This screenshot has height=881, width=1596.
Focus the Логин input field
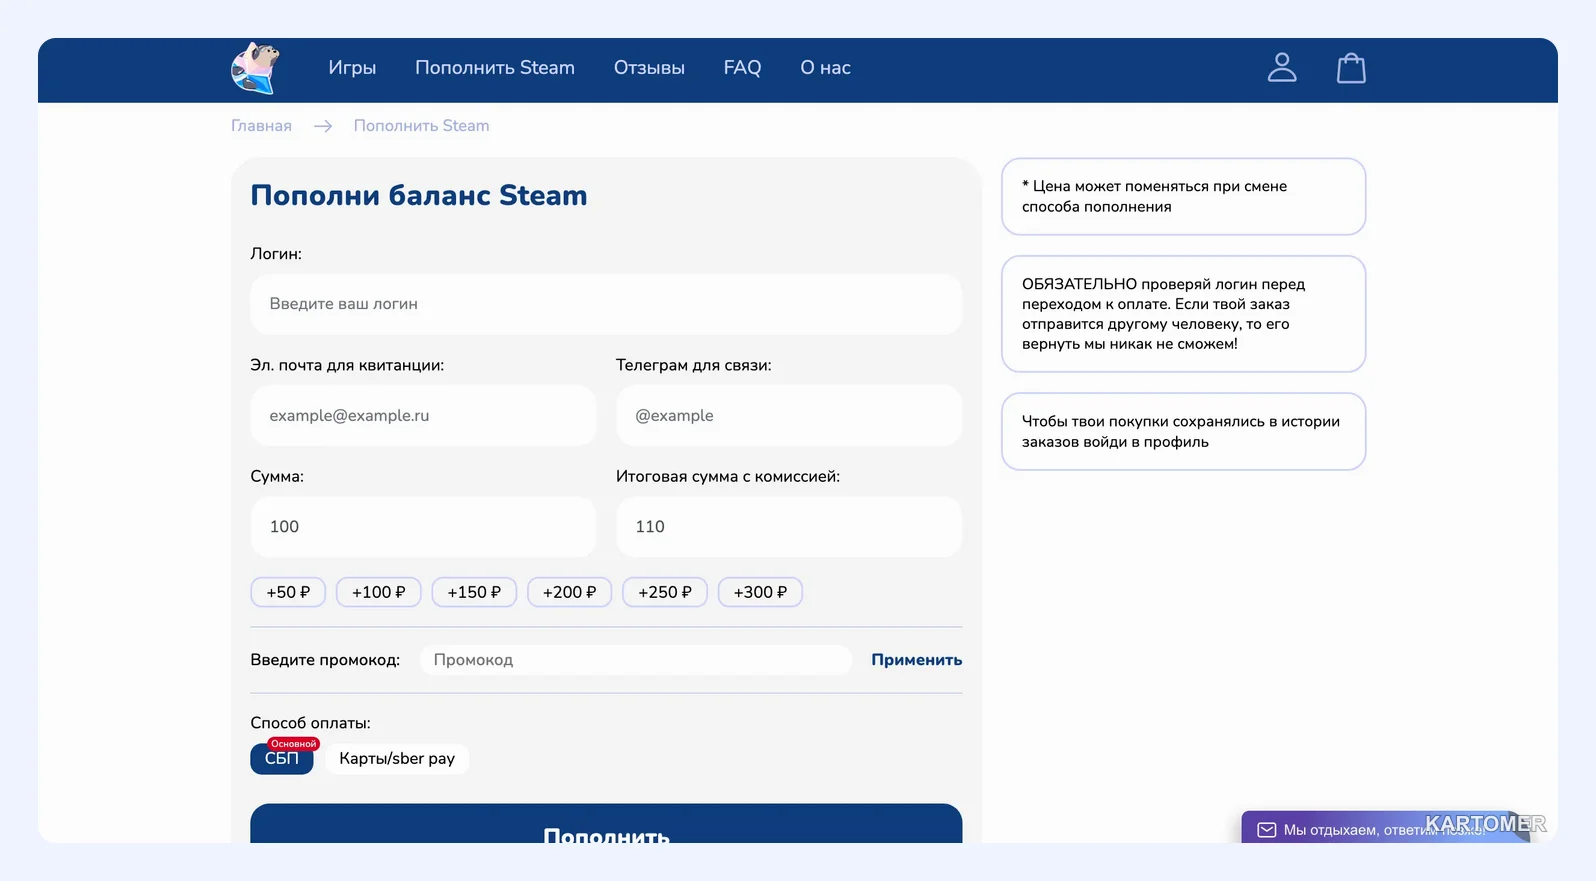[x=606, y=304]
